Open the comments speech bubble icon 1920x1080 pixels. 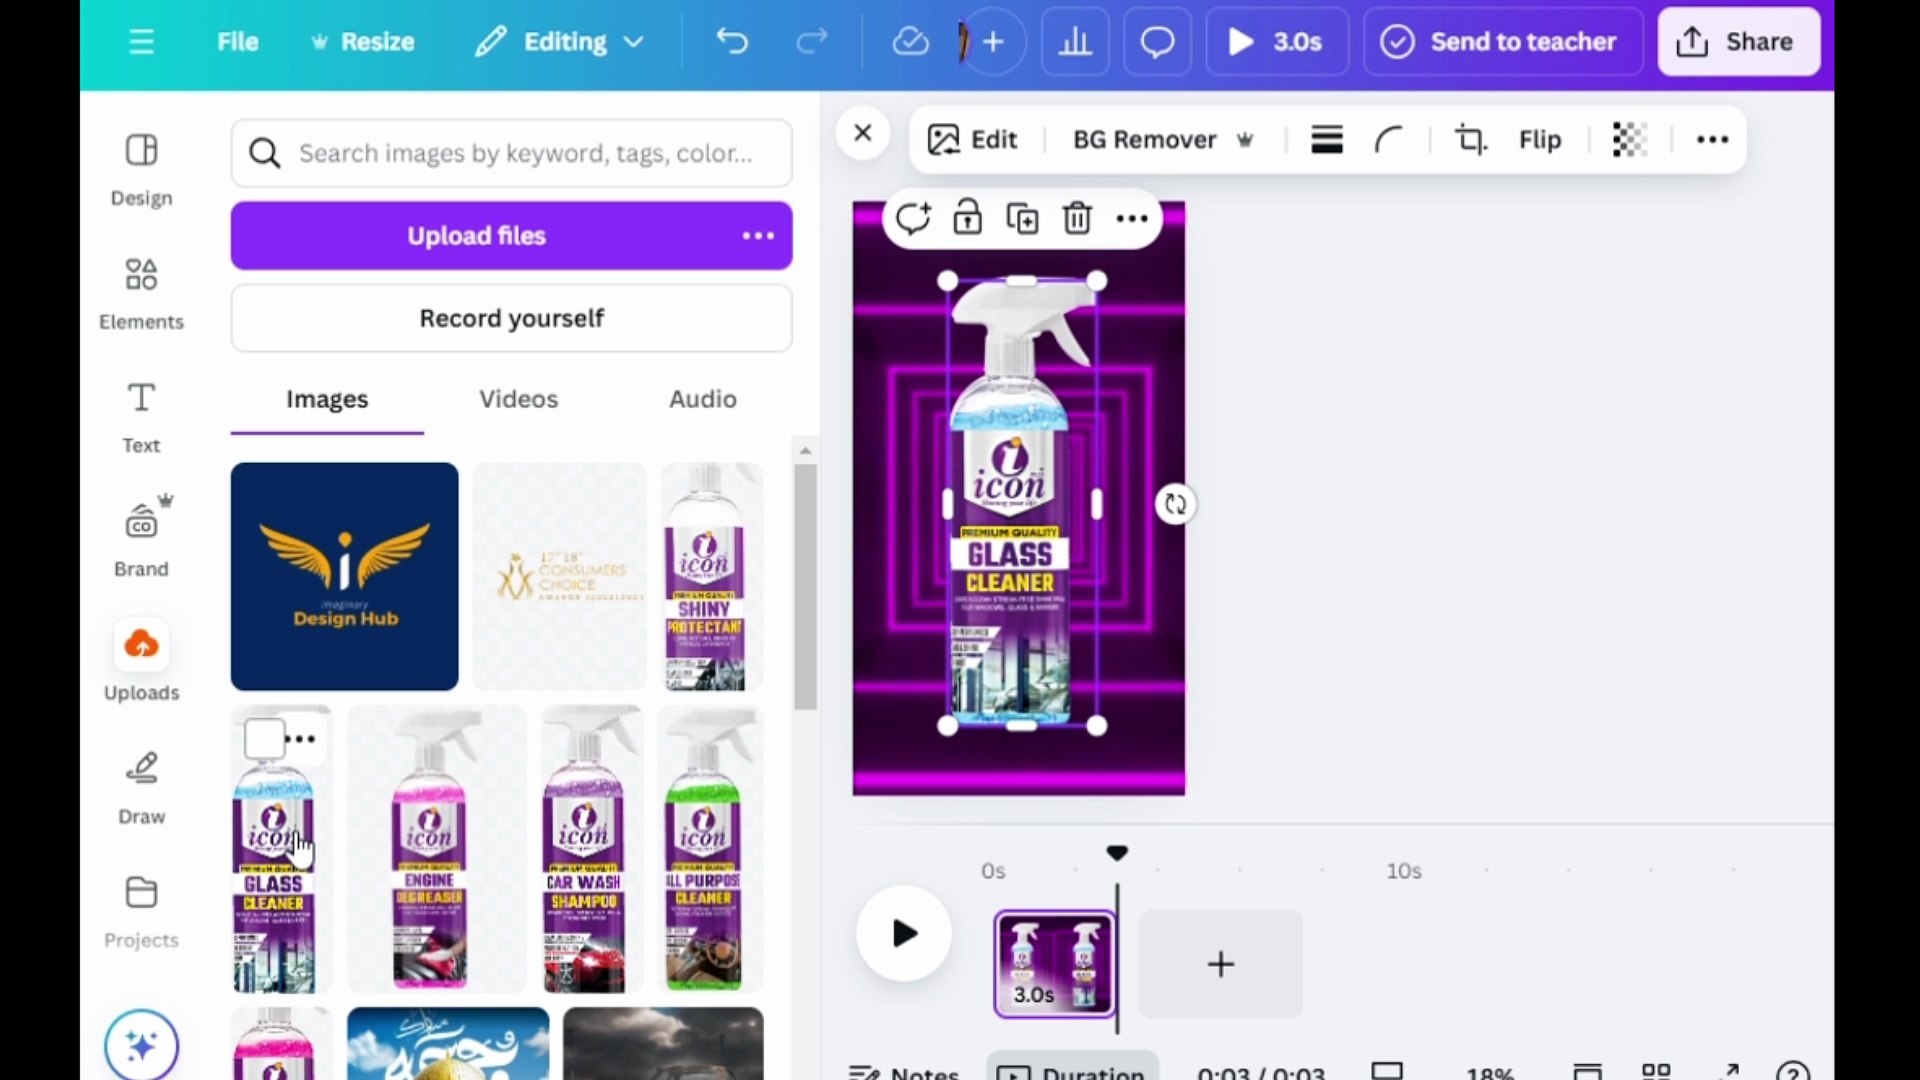(1157, 42)
